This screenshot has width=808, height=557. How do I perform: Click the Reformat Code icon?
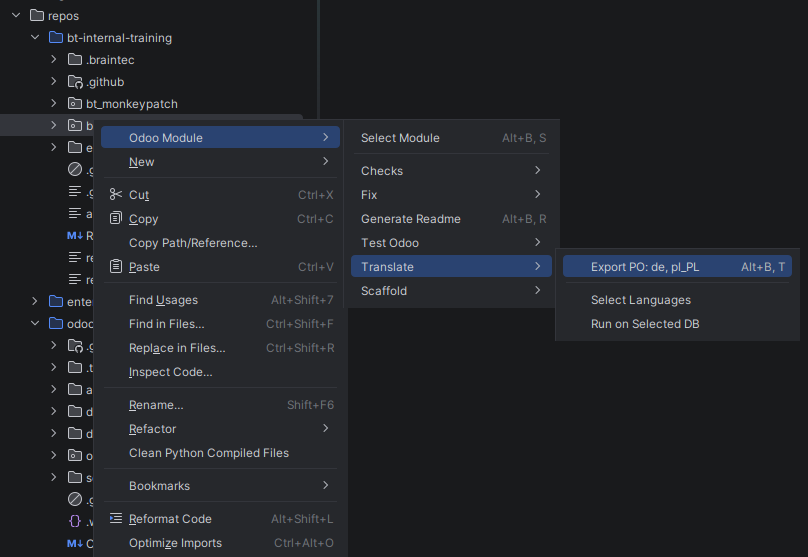click(x=116, y=518)
